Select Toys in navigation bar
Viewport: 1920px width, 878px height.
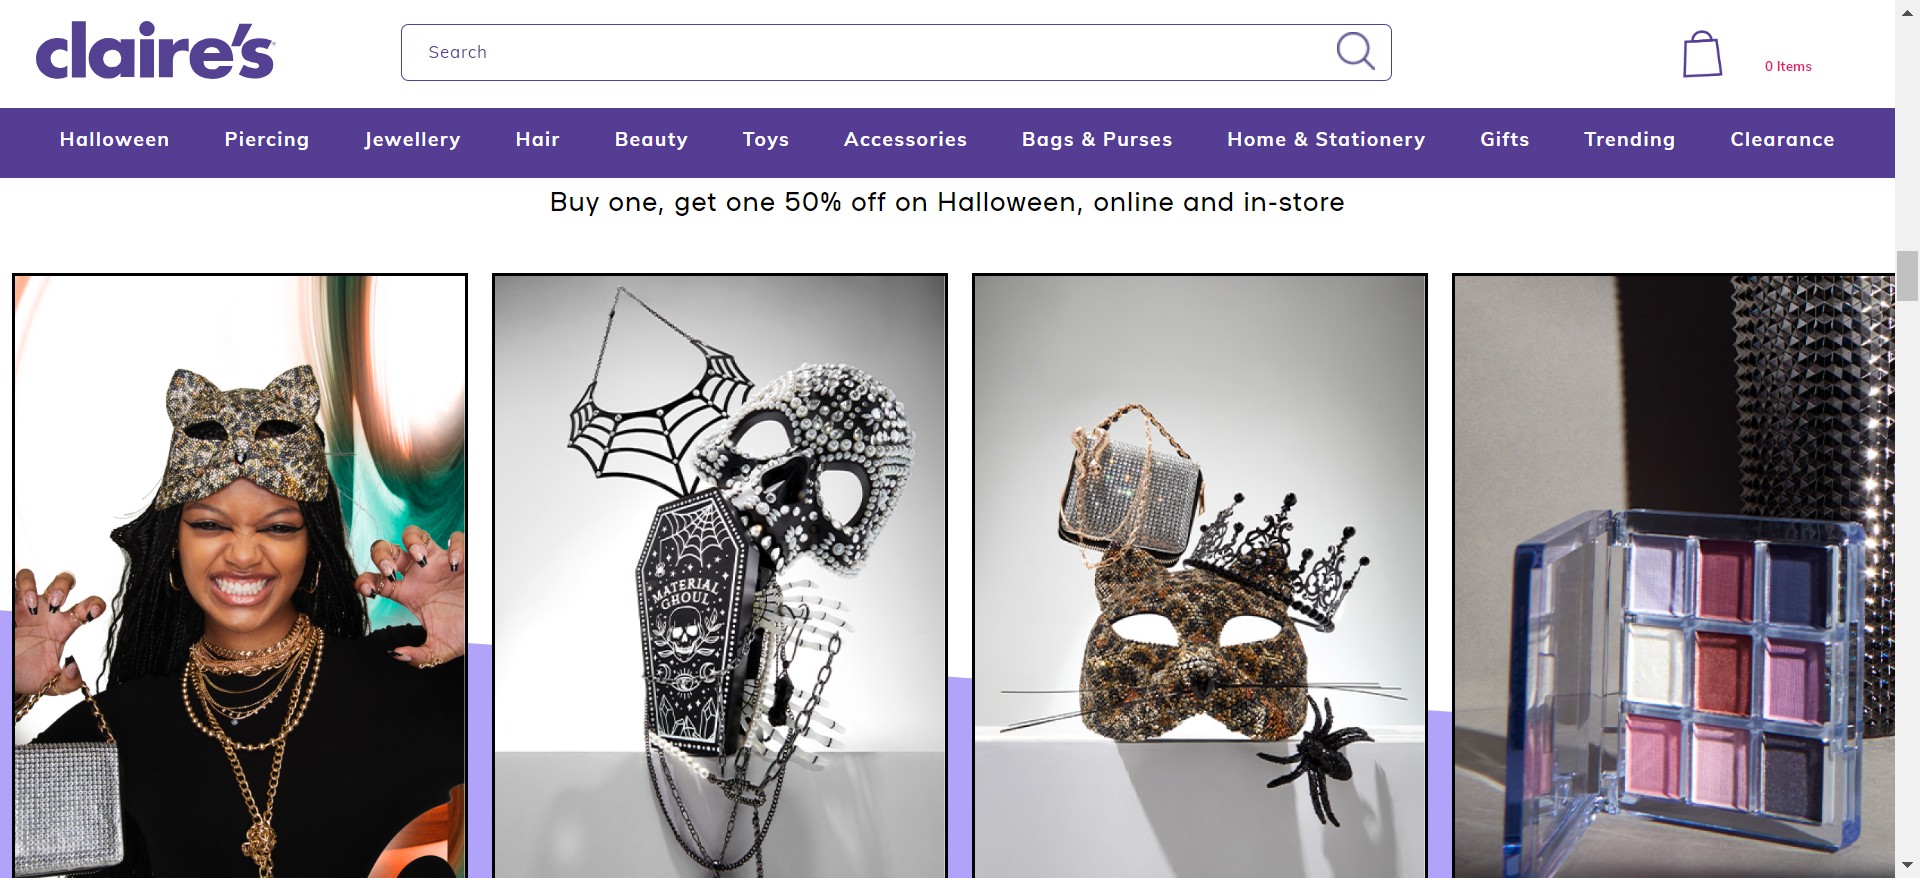point(766,140)
